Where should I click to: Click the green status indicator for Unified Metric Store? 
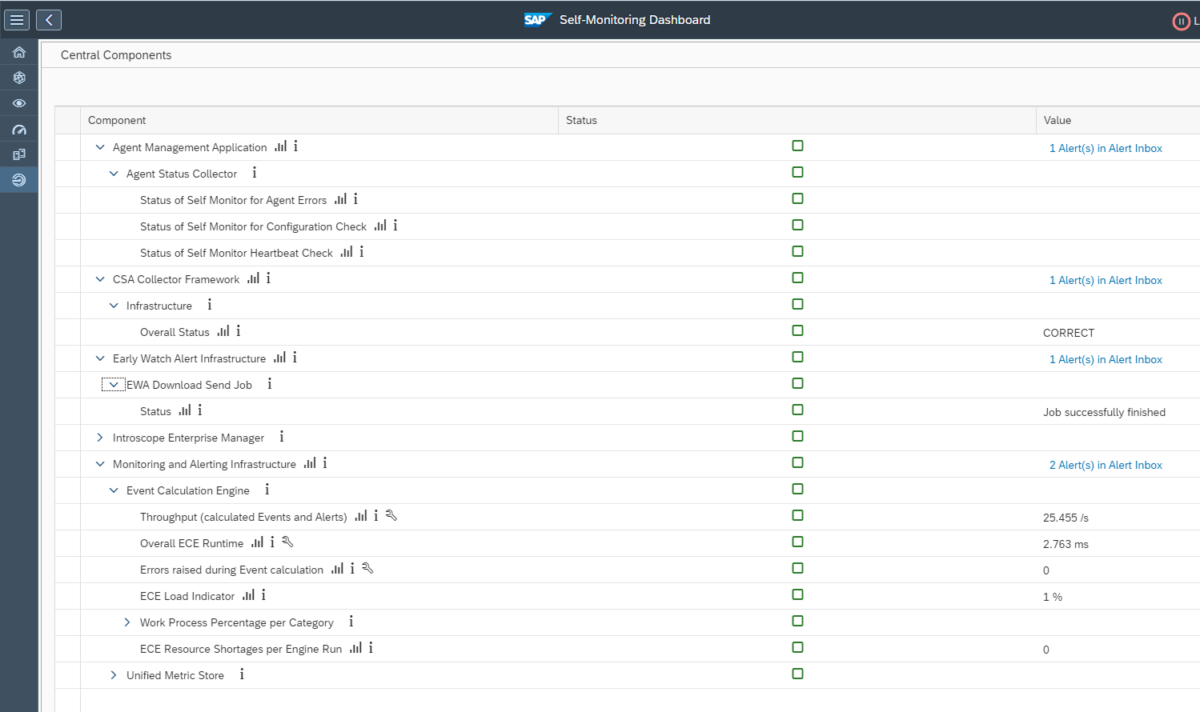[x=797, y=674]
